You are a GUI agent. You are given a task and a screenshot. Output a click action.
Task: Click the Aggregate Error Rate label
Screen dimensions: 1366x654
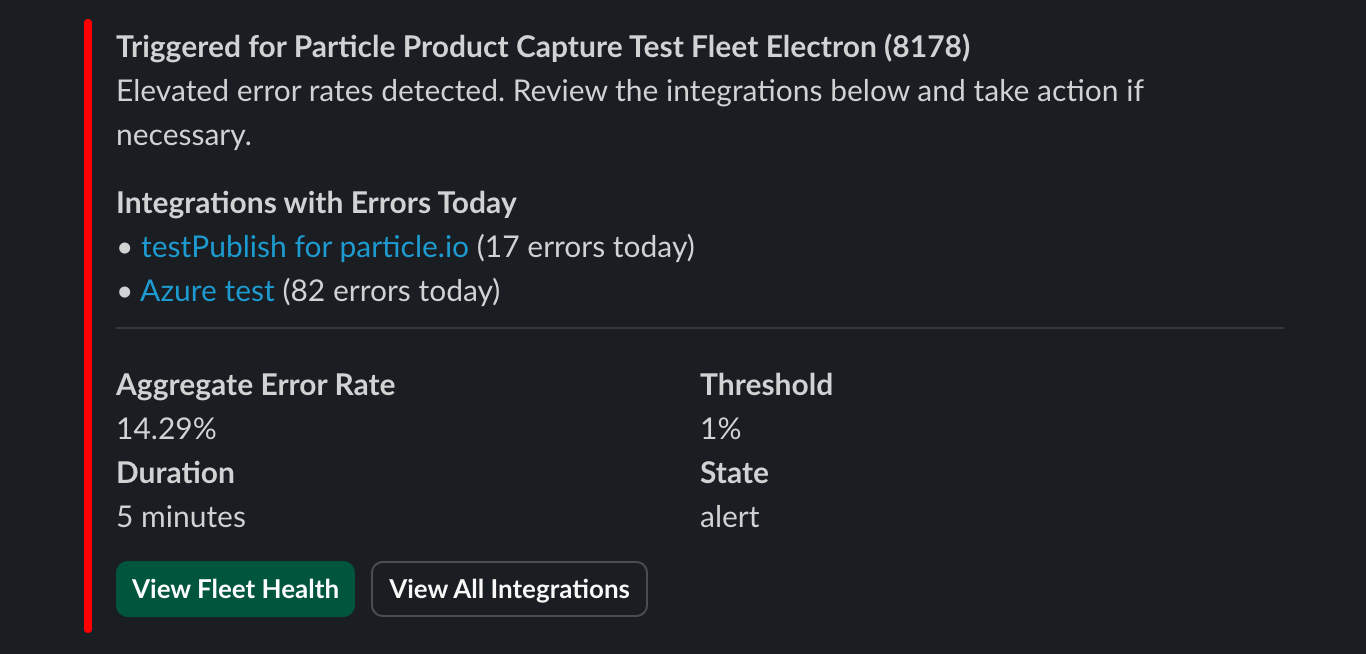[255, 385]
